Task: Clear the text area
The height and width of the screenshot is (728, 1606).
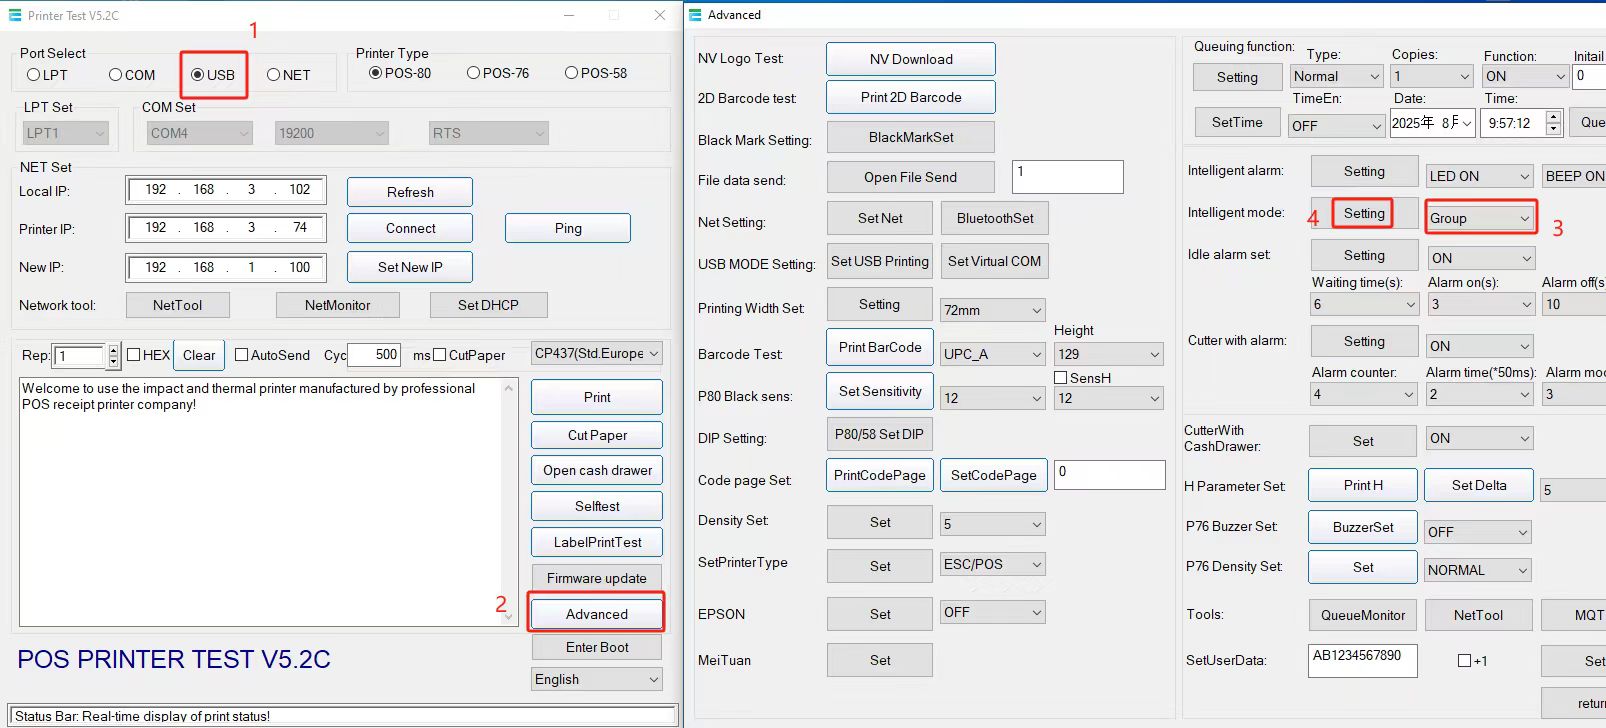Action: (x=199, y=355)
